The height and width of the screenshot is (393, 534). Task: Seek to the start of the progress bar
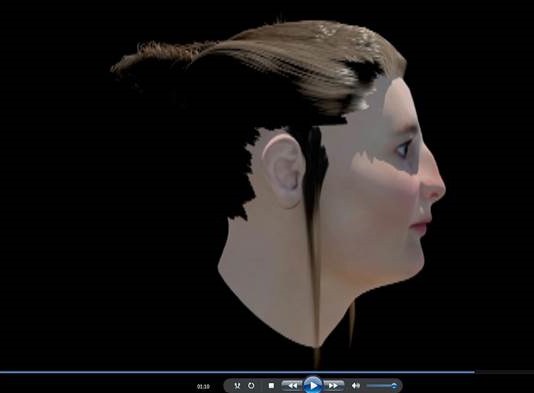click(1, 372)
